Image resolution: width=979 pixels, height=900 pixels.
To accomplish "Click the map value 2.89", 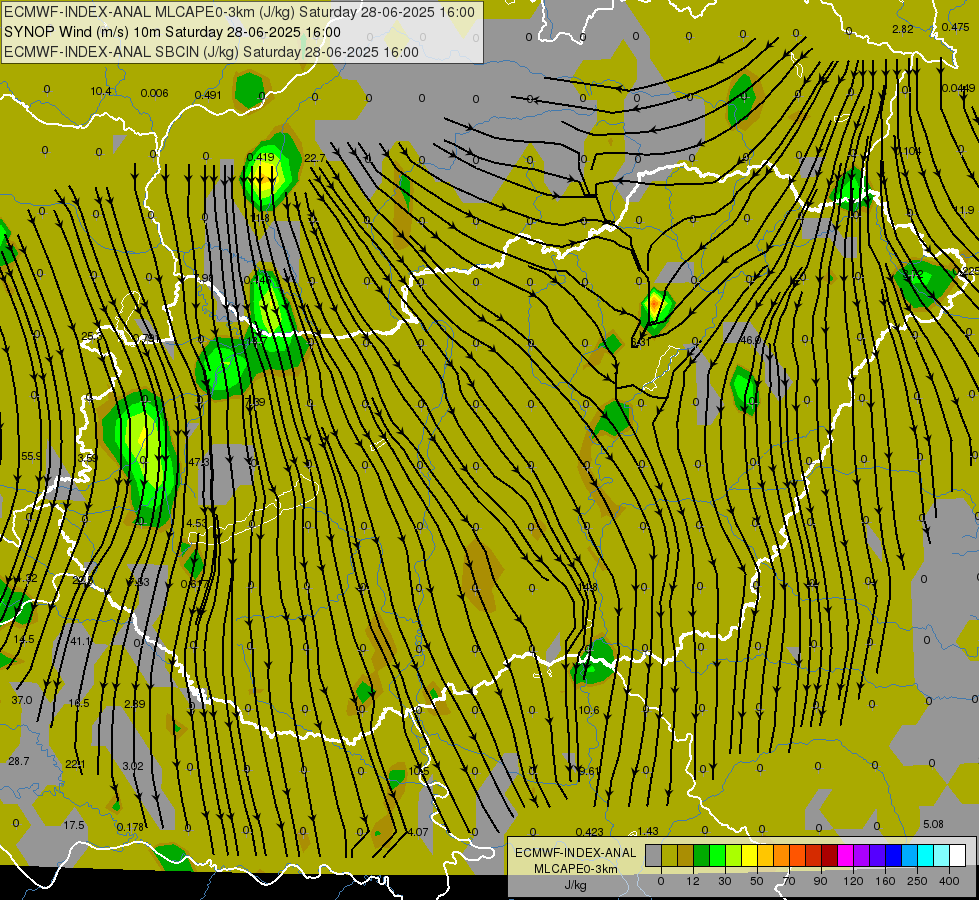I will tap(135, 704).
